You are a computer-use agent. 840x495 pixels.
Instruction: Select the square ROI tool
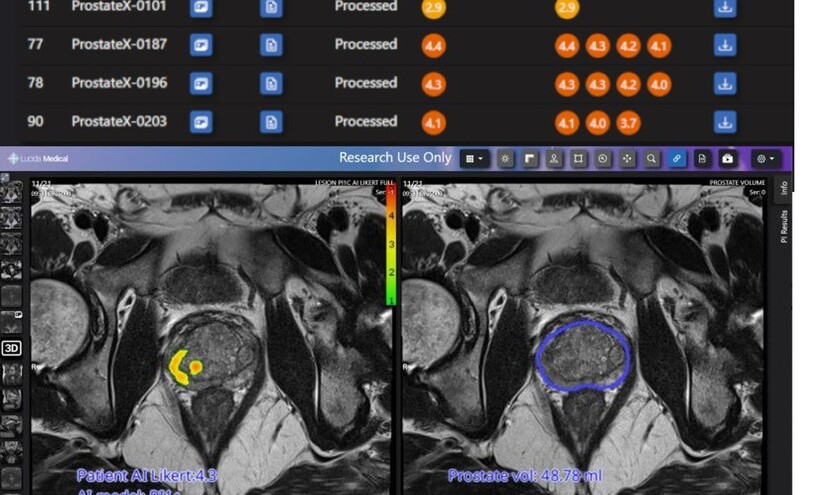[579, 159]
